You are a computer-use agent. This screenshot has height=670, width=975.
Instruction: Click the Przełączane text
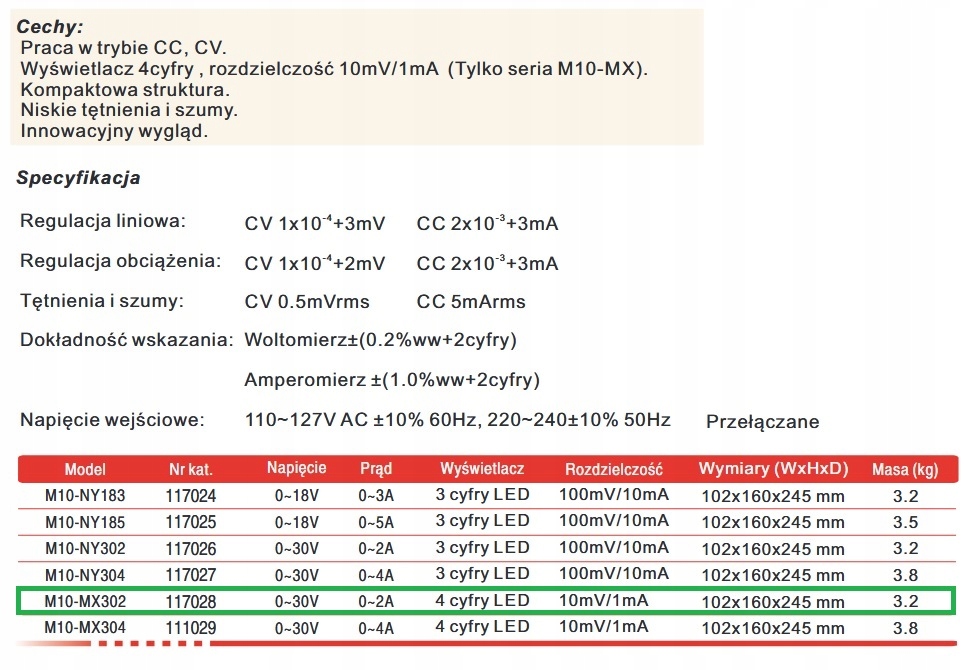point(762,421)
